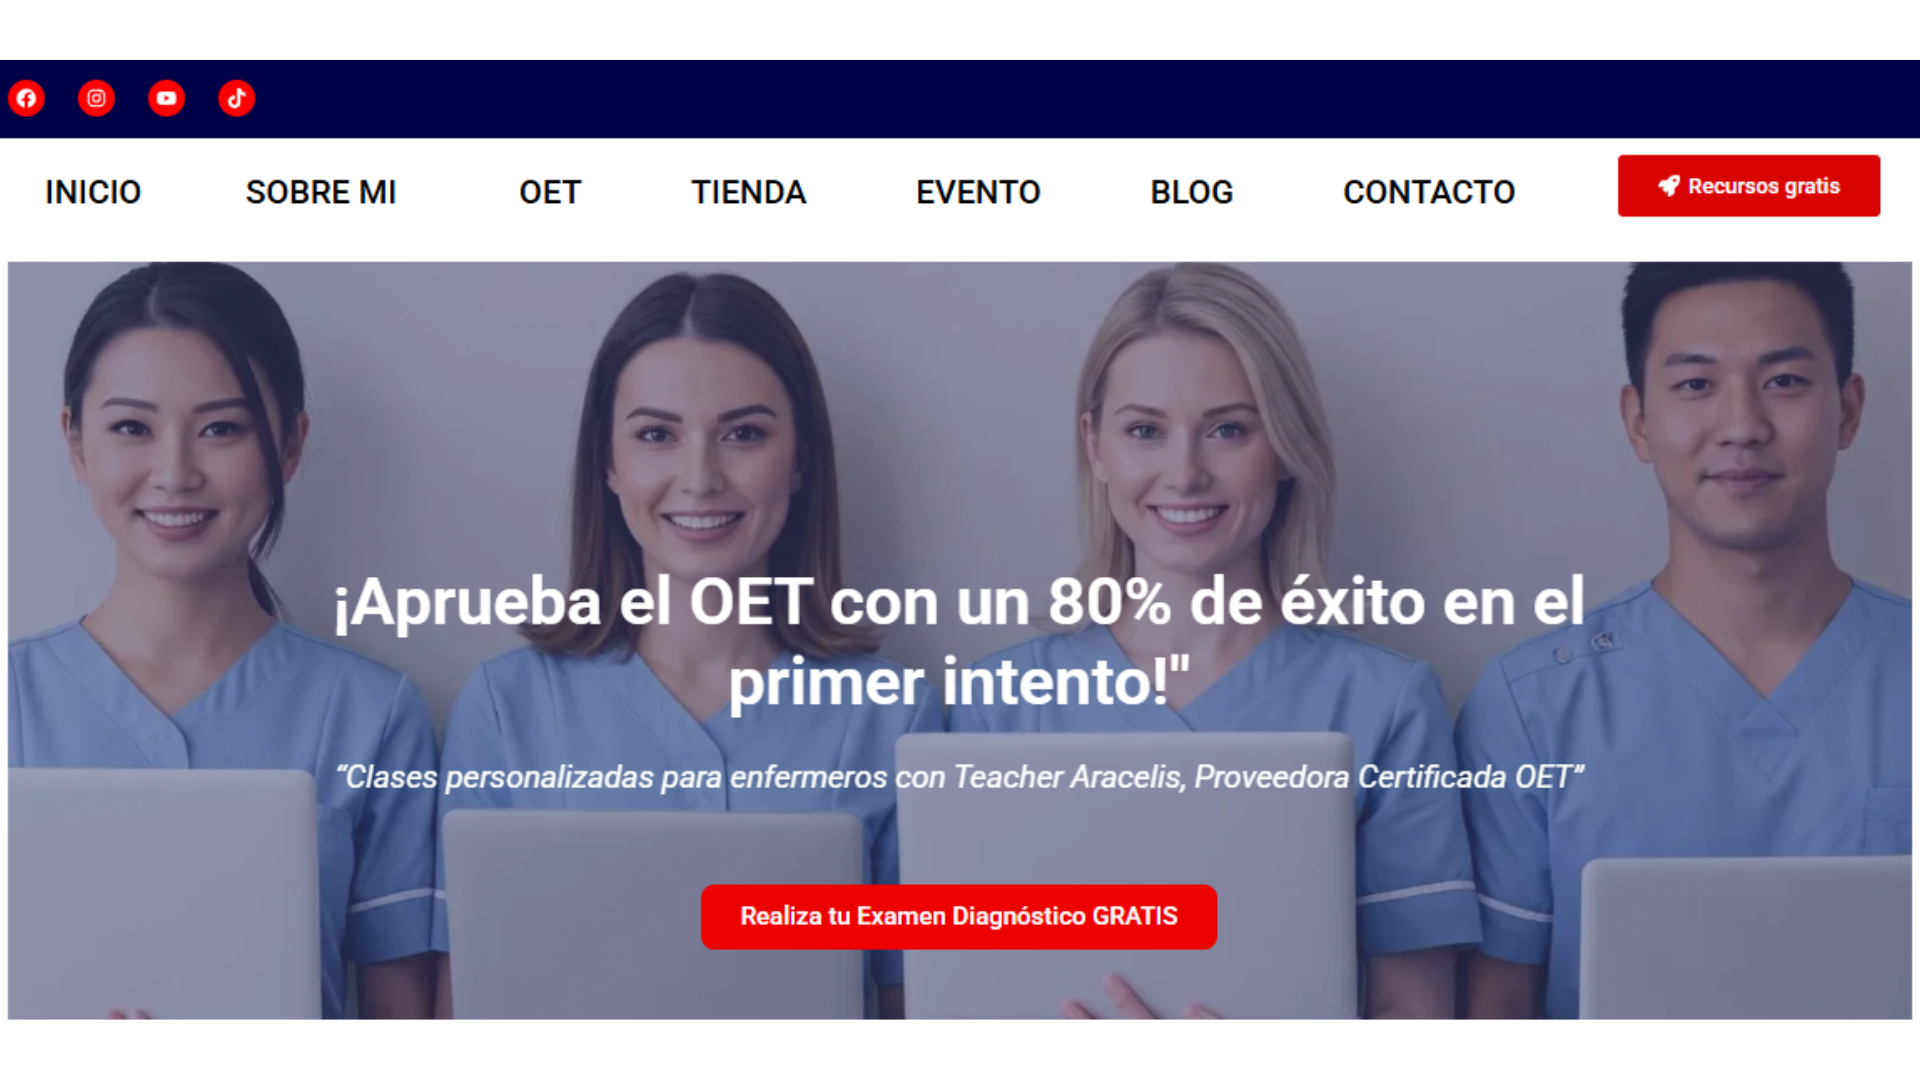Click the rocket icon in Recursos gratis
This screenshot has height=1080, width=1920.
1668,186
